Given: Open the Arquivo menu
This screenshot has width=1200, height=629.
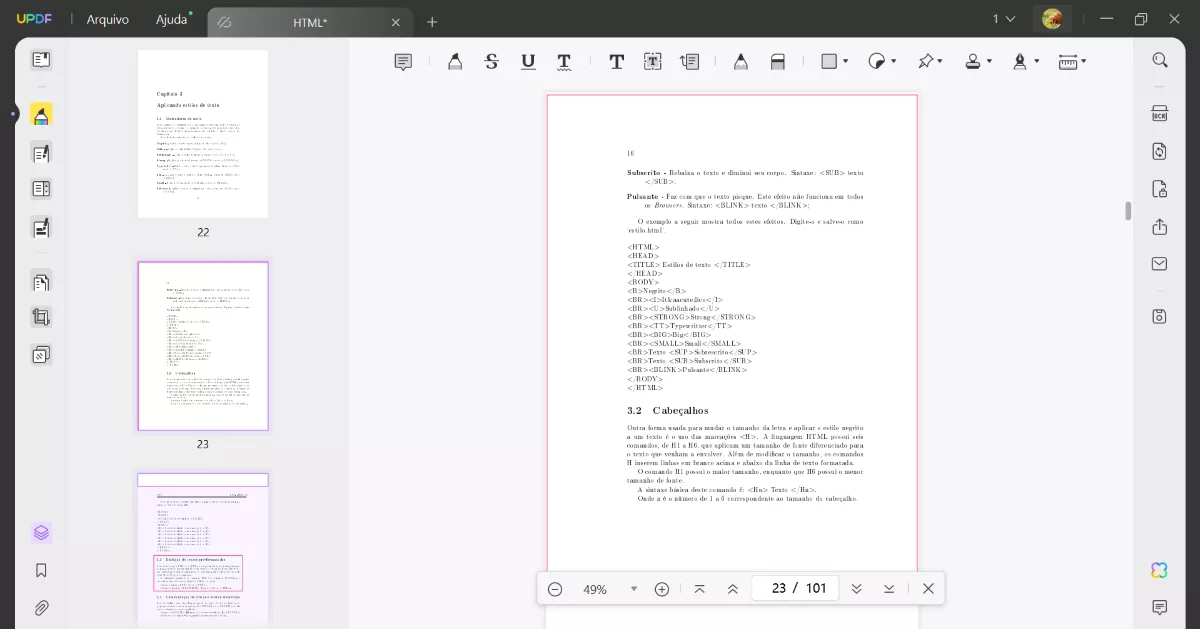Looking at the screenshot, I should (107, 19).
